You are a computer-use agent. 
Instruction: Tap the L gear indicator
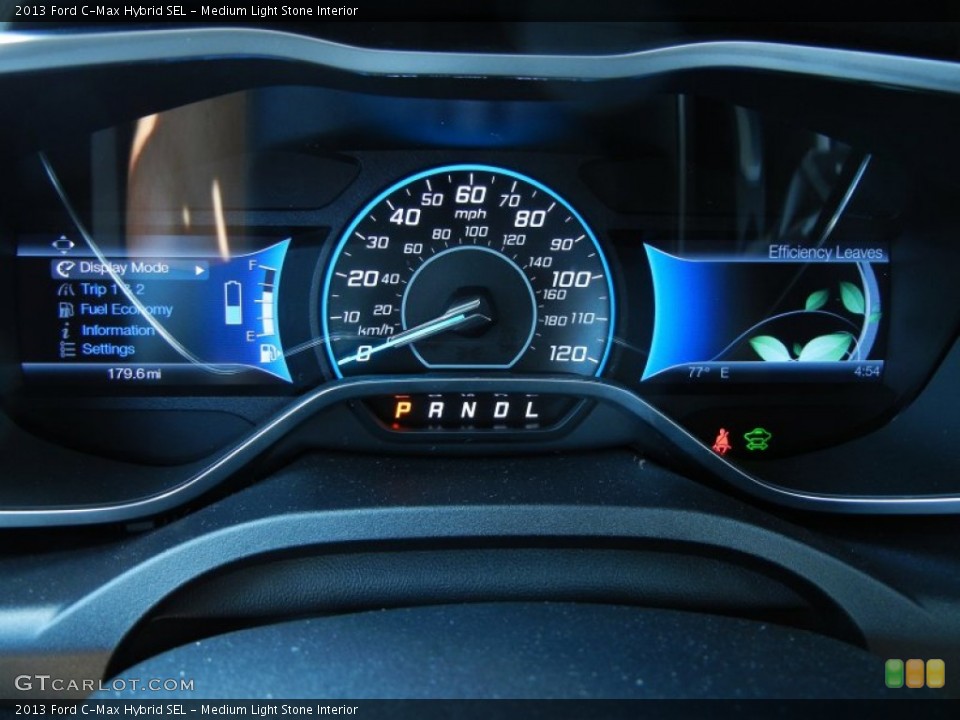point(531,410)
